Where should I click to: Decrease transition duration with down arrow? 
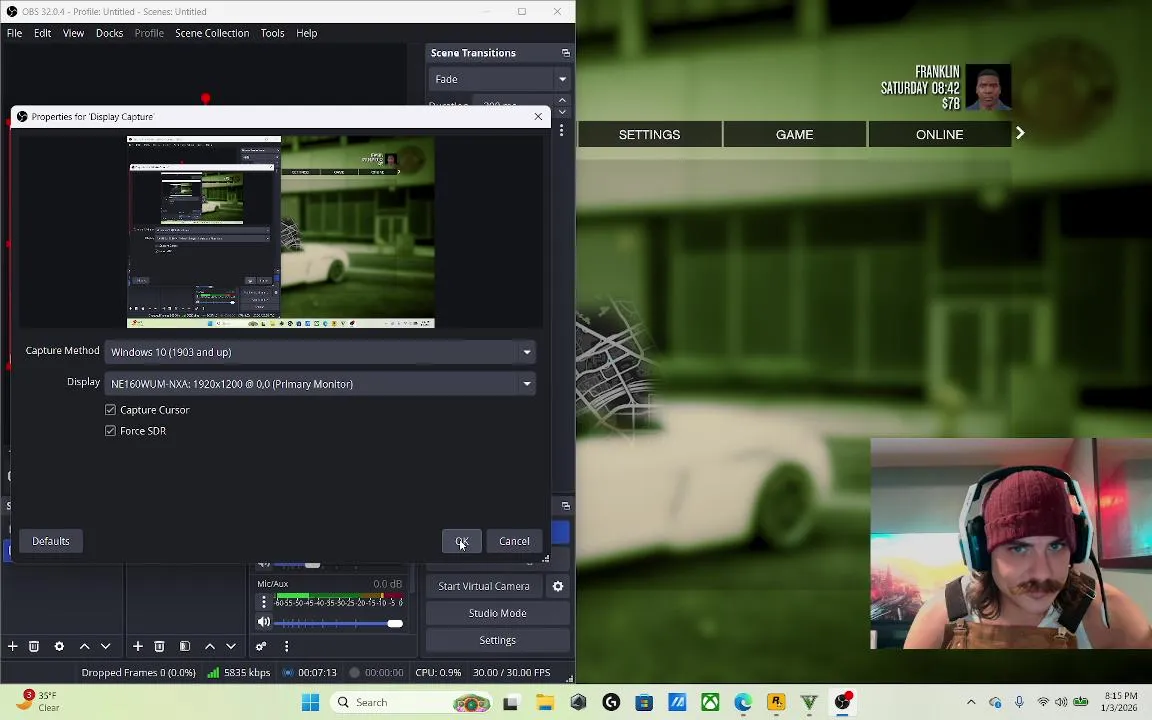point(562,112)
